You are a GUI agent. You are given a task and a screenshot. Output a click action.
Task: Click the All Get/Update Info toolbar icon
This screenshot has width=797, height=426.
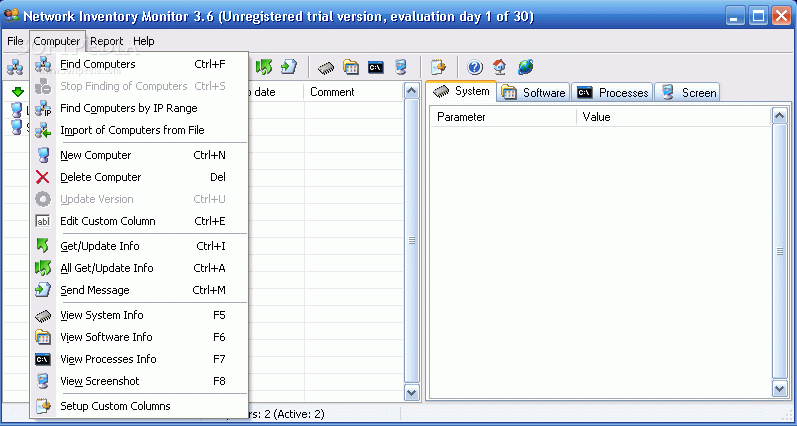[263, 67]
